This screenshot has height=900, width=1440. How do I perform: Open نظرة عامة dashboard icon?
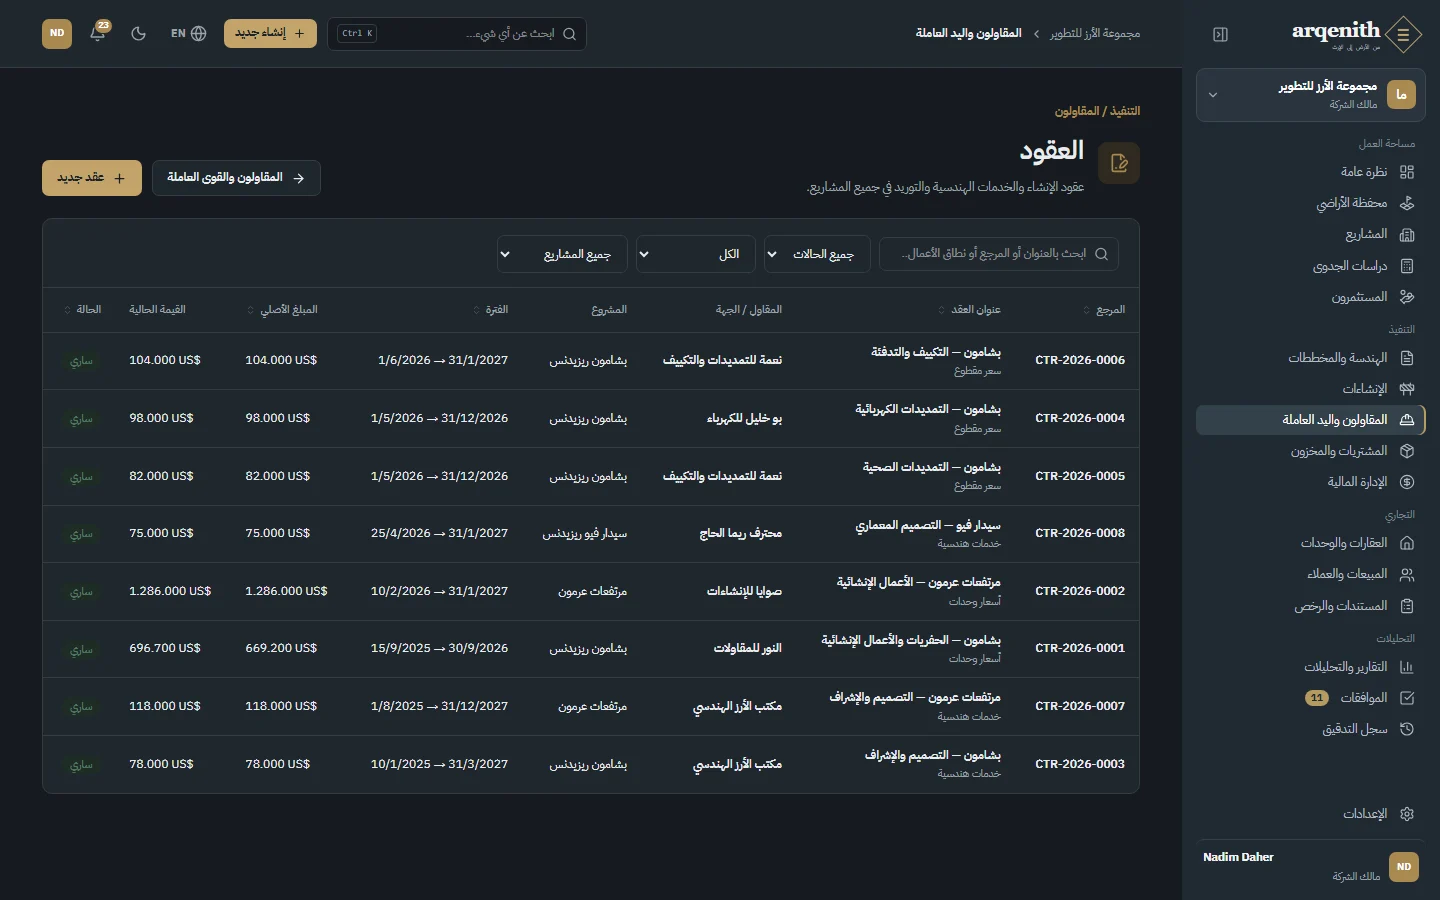tap(1407, 172)
